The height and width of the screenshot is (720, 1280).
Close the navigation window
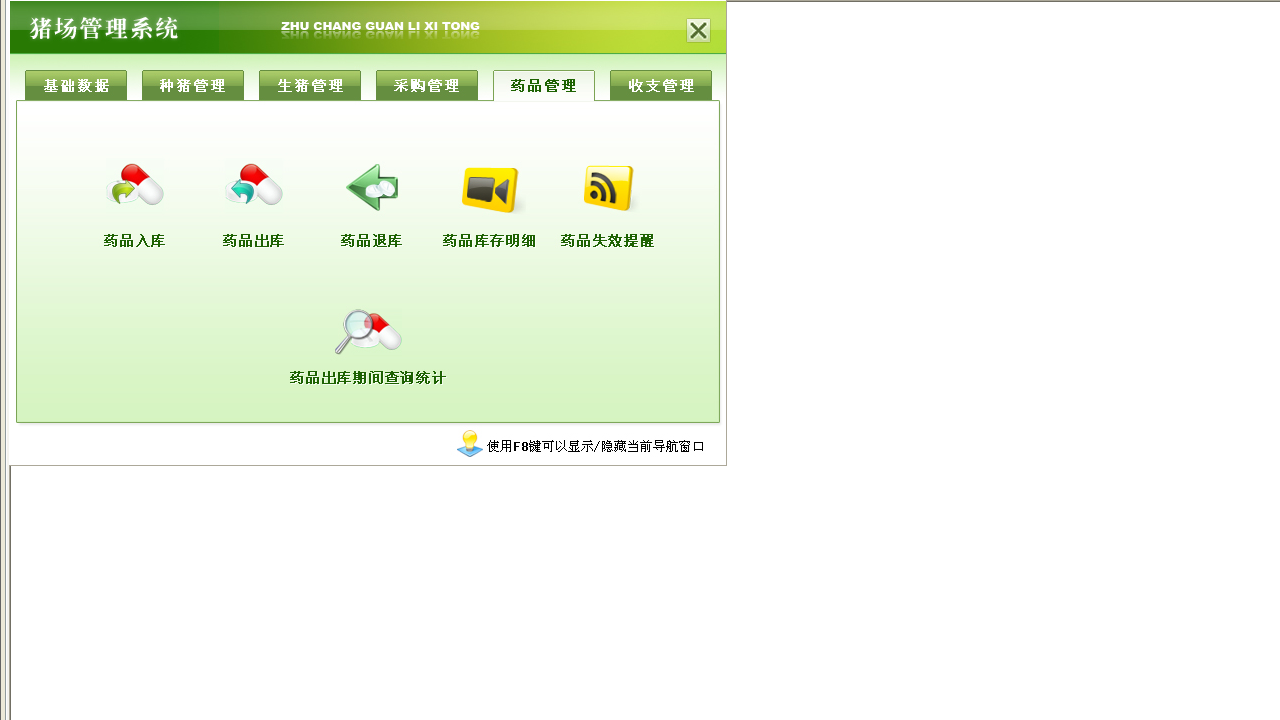click(697, 30)
